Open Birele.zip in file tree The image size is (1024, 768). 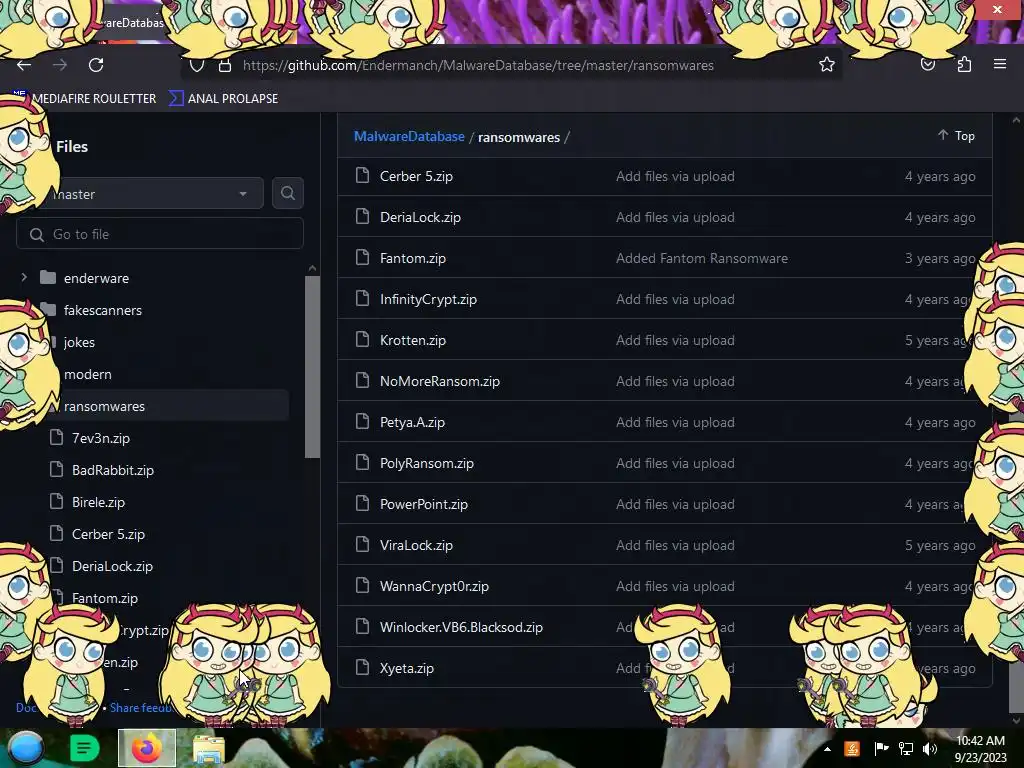point(98,502)
